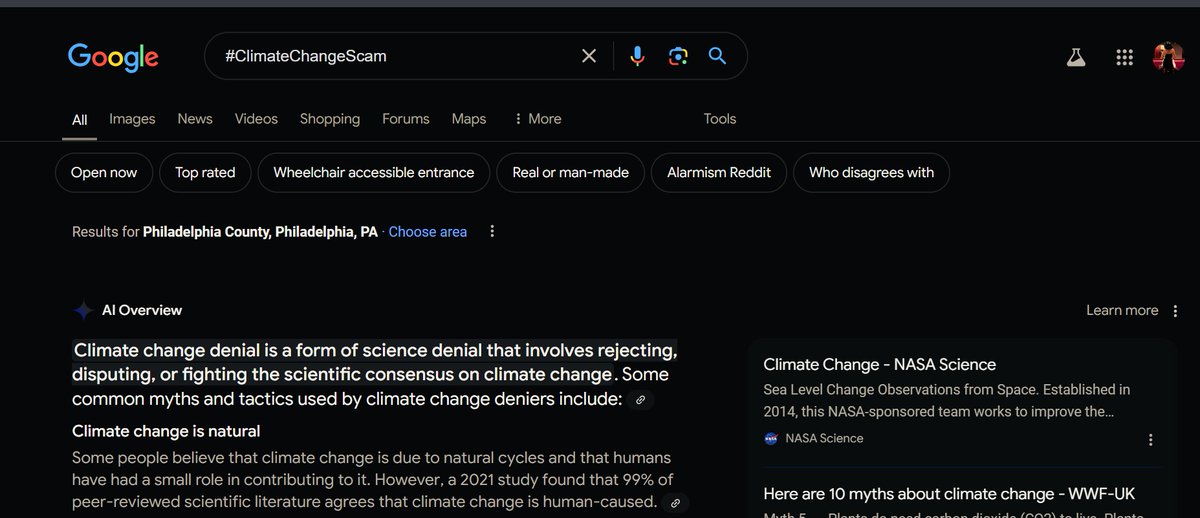This screenshot has width=1200, height=518.
Task: Select the All results tab
Action: tap(79, 119)
